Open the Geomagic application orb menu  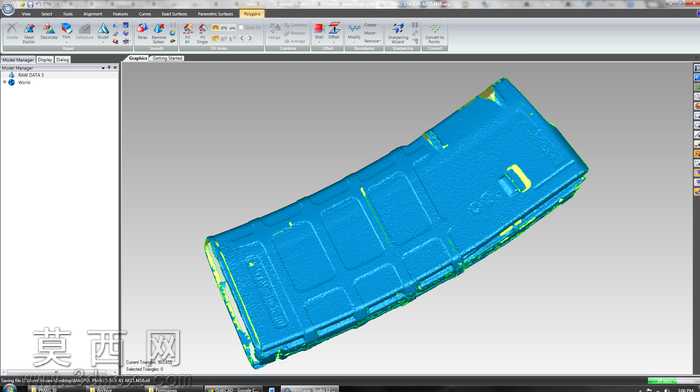click(8, 9)
